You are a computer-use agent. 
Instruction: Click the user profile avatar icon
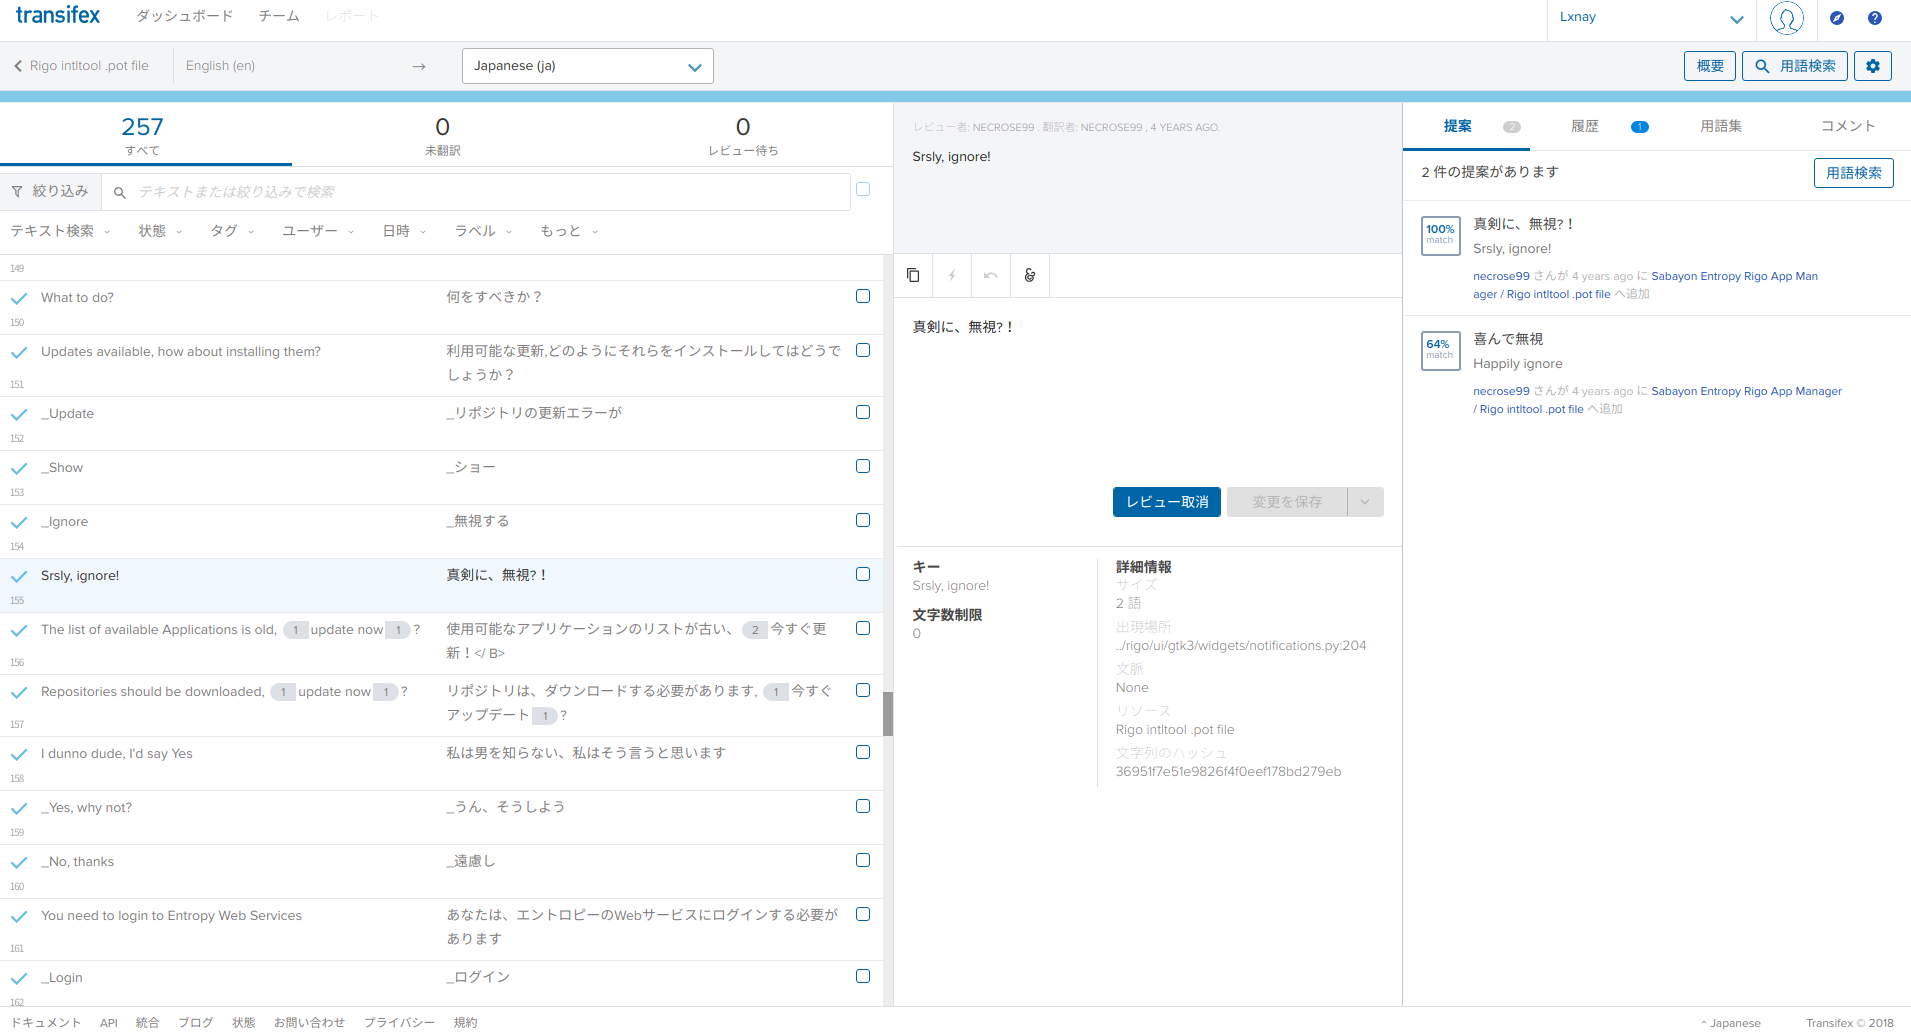(x=1786, y=18)
